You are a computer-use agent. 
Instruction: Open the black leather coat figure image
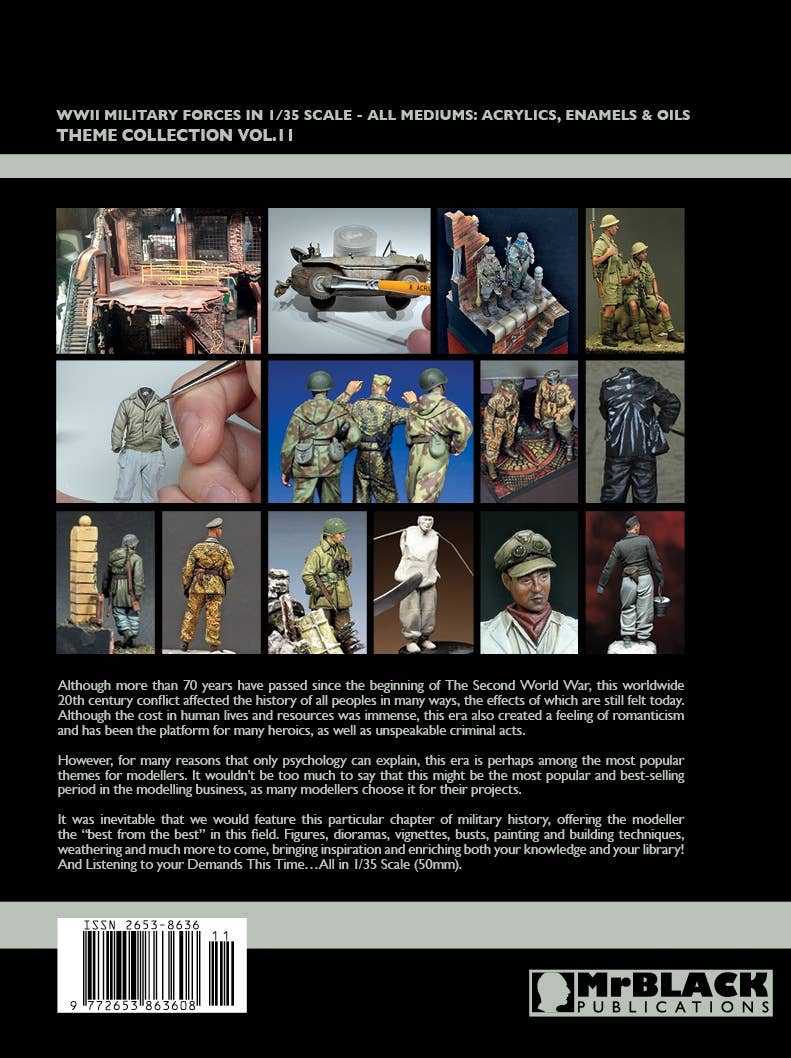pos(634,431)
